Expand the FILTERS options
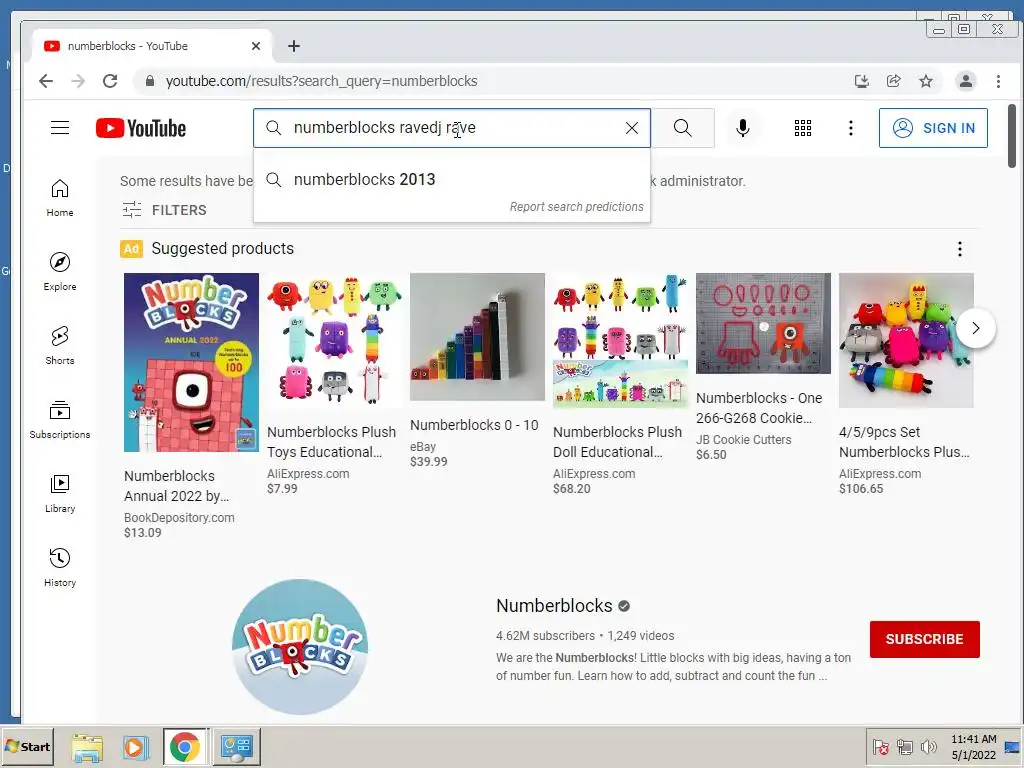1024x768 pixels. (x=164, y=210)
